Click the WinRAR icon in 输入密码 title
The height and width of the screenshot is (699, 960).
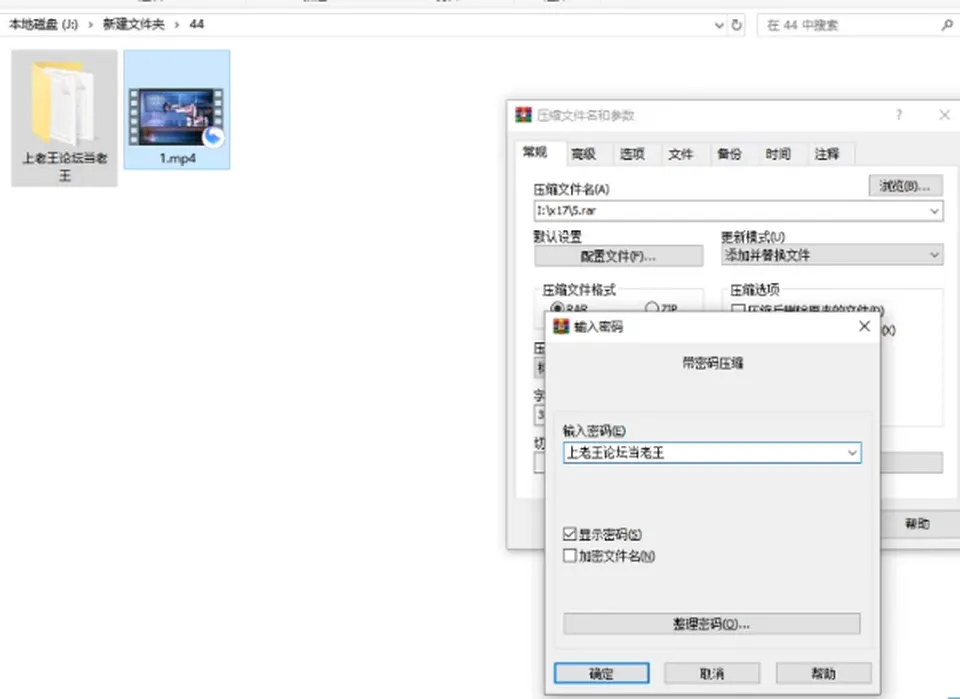coord(561,326)
